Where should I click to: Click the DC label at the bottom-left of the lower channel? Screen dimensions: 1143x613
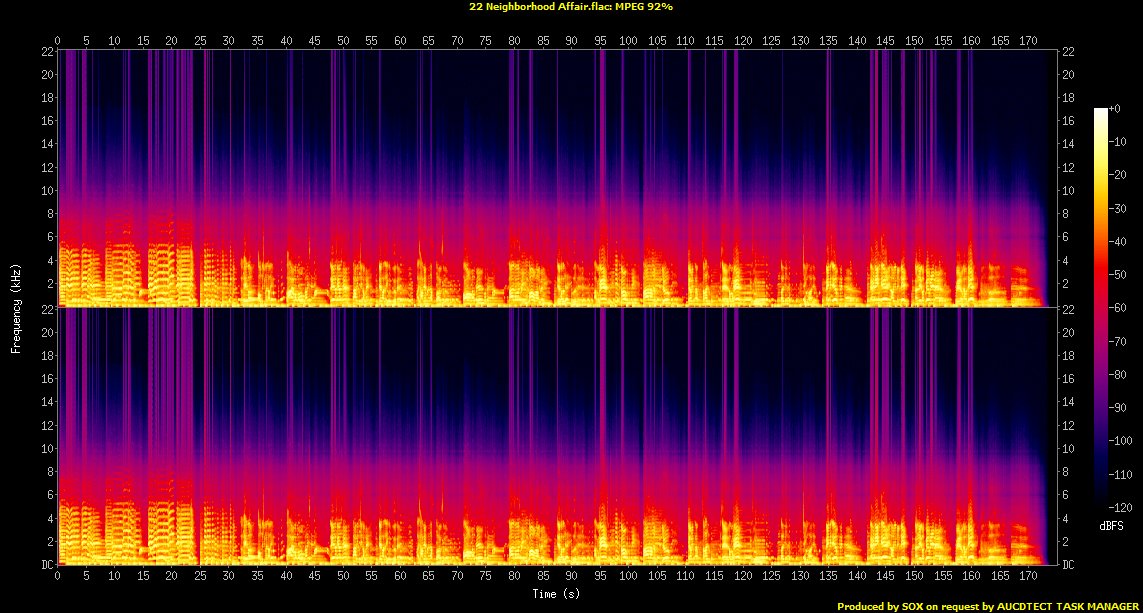point(46,565)
